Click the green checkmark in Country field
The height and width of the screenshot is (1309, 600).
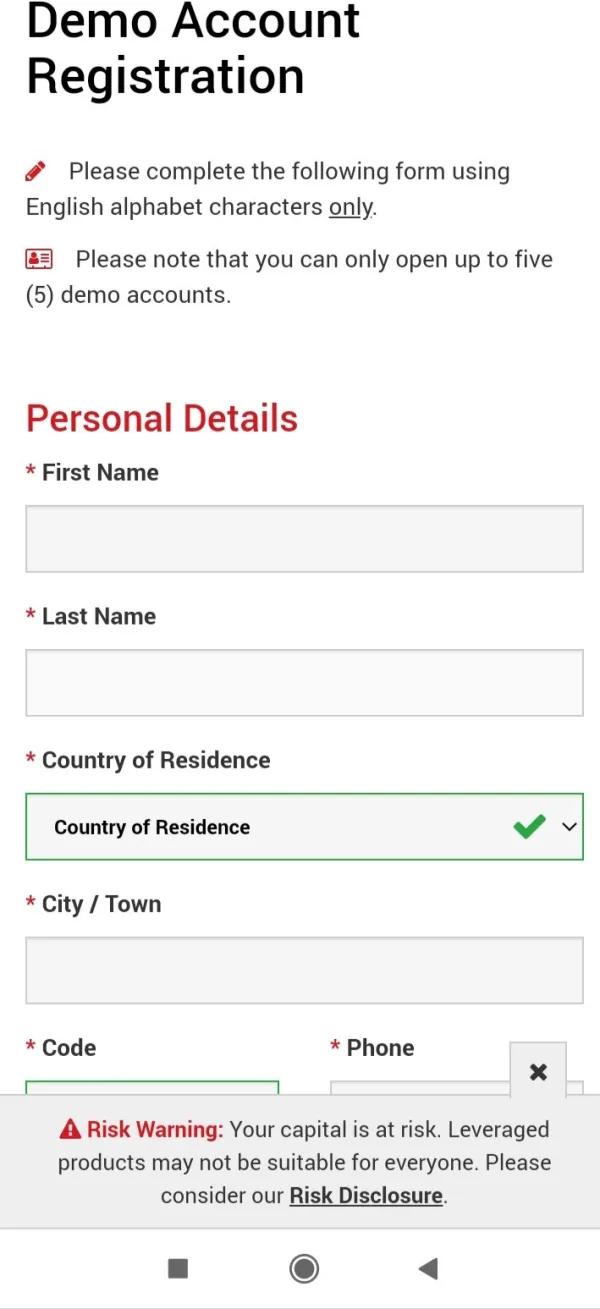point(529,827)
